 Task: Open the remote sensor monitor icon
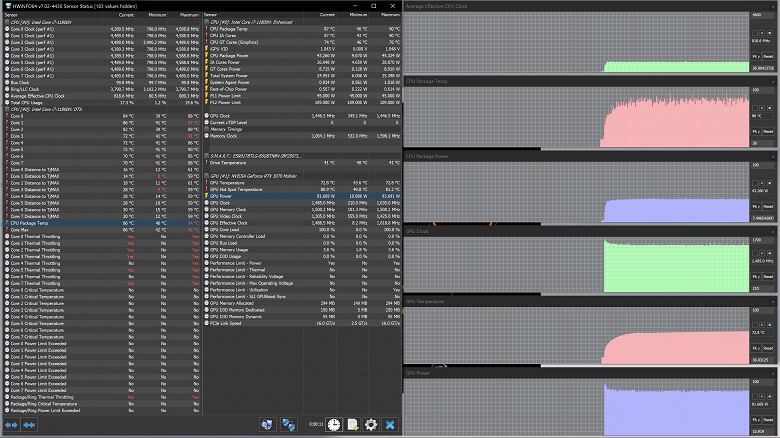[267, 425]
